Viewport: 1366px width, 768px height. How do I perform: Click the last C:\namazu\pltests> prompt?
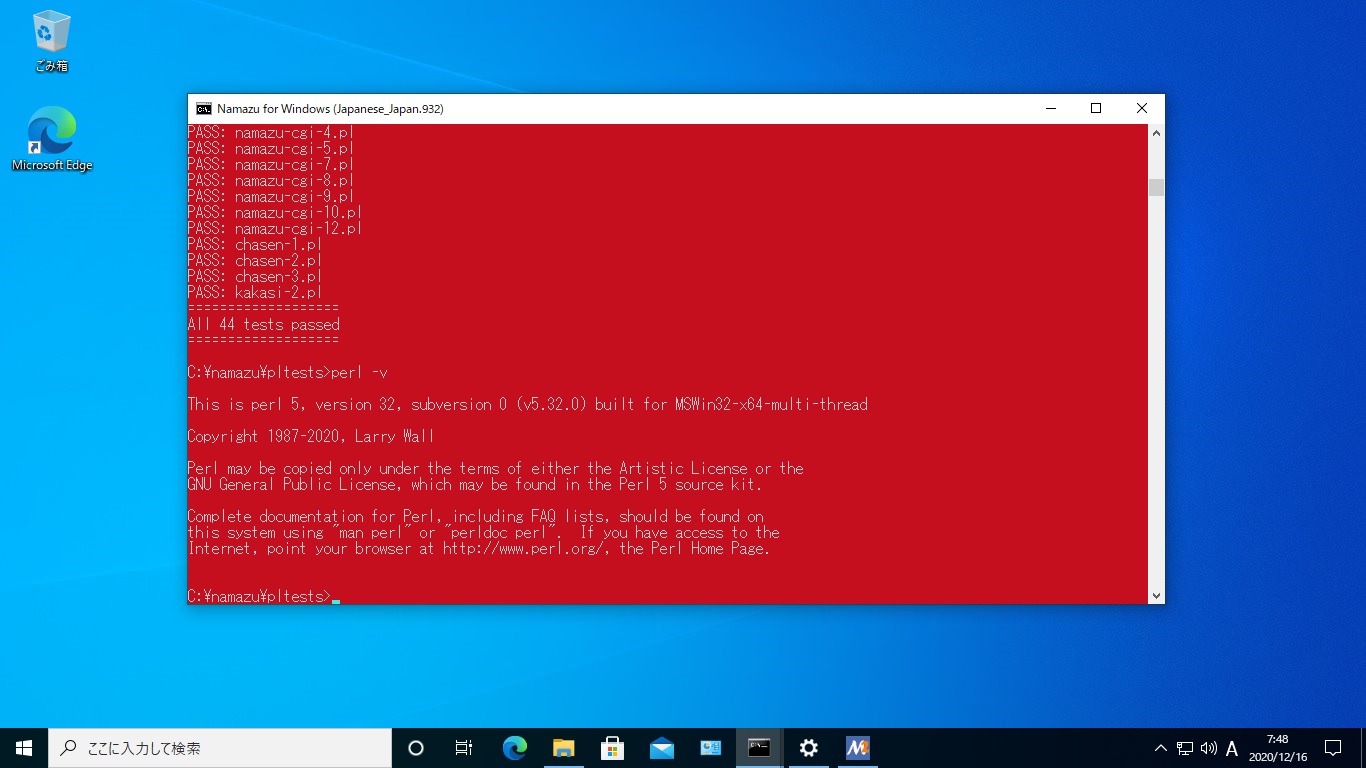(x=259, y=597)
